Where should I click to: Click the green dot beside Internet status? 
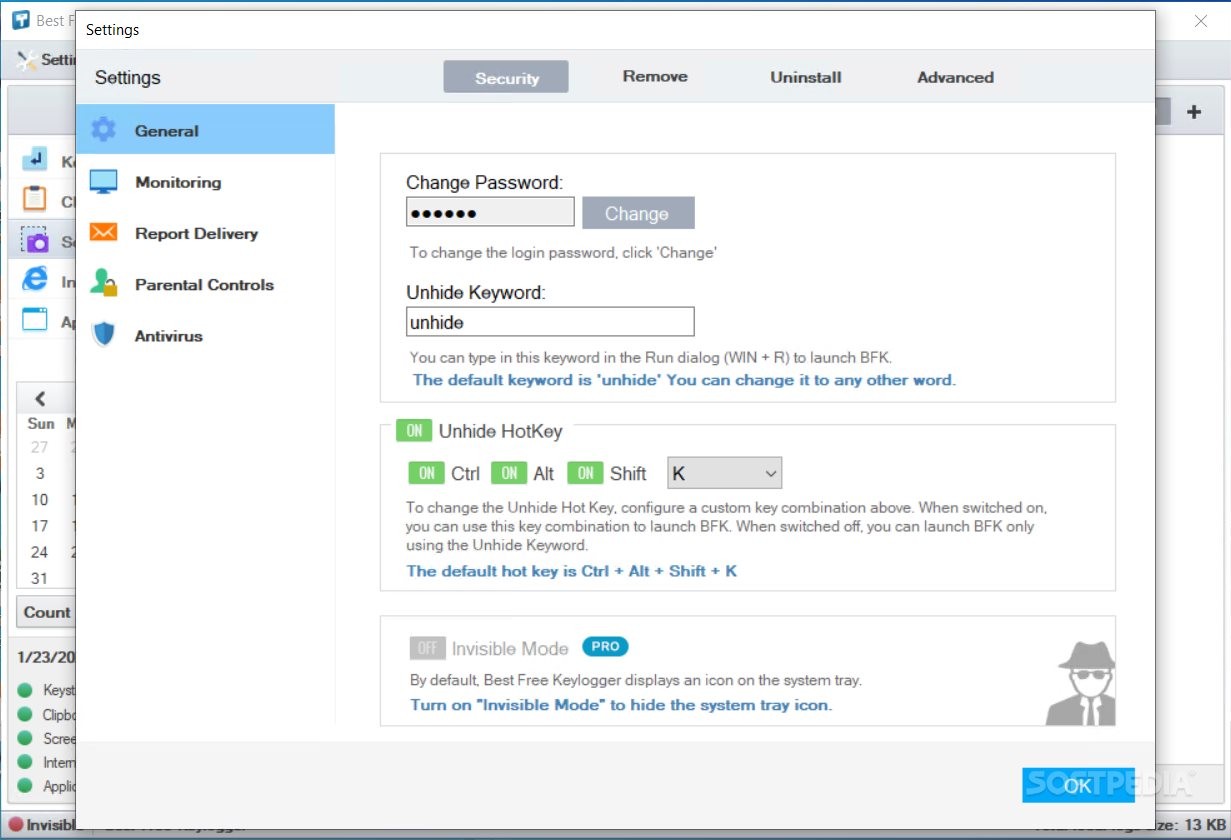point(25,763)
